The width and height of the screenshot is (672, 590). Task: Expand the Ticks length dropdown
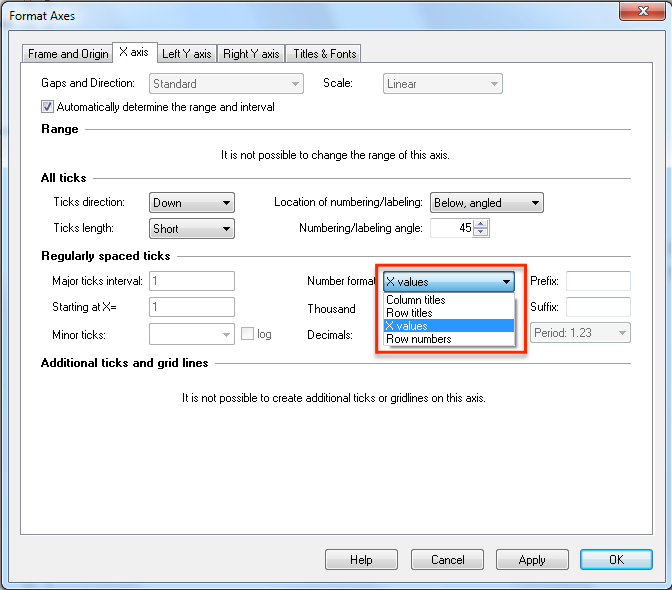[191, 229]
